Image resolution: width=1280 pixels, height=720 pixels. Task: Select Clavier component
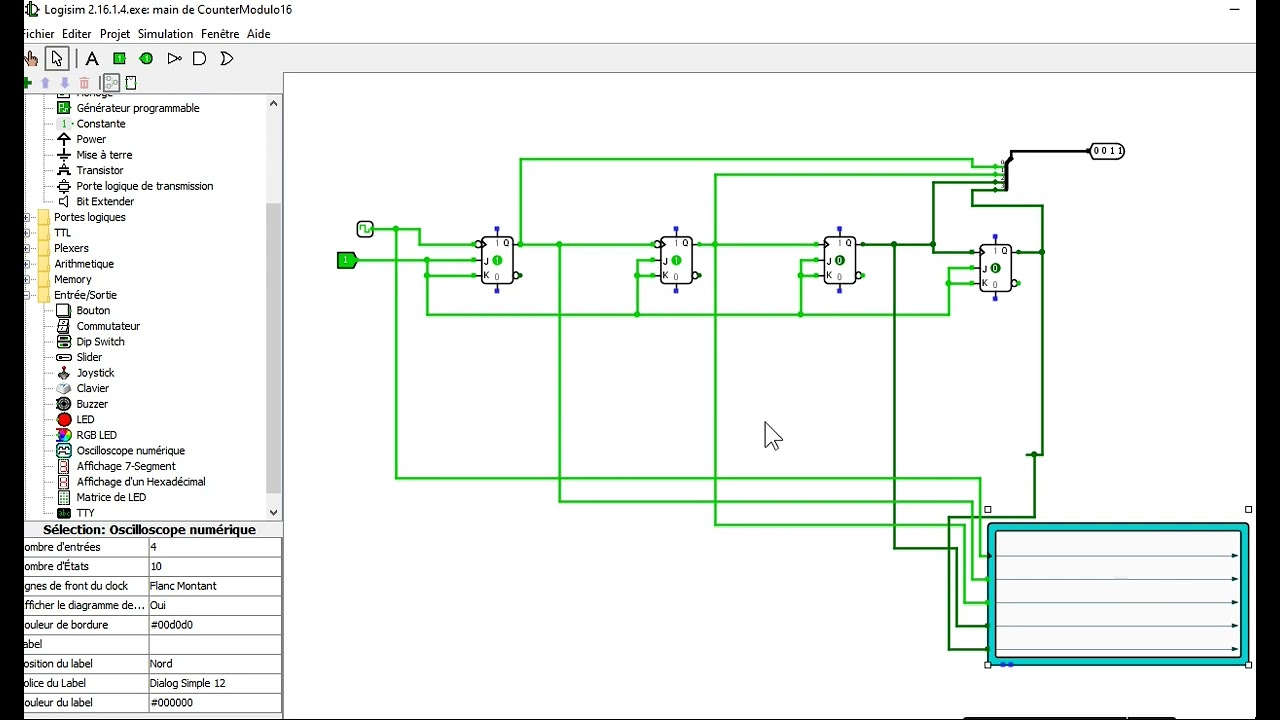(92, 388)
